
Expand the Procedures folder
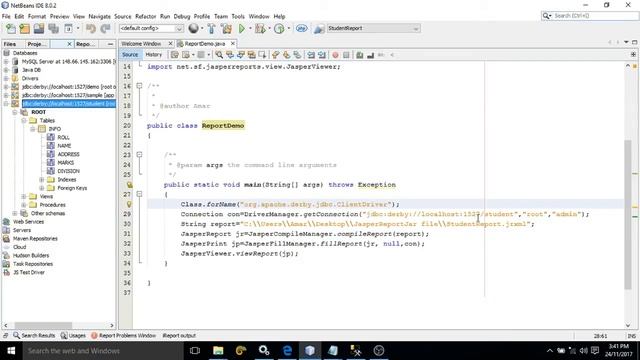coord(24,205)
